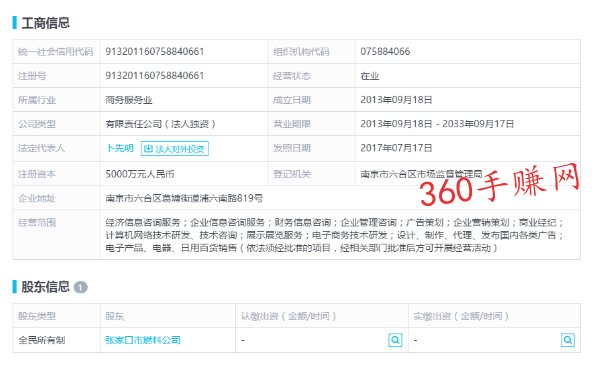Select 成立日期 value 2013年09月18日
The height and width of the screenshot is (371, 597).
tap(396, 100)
